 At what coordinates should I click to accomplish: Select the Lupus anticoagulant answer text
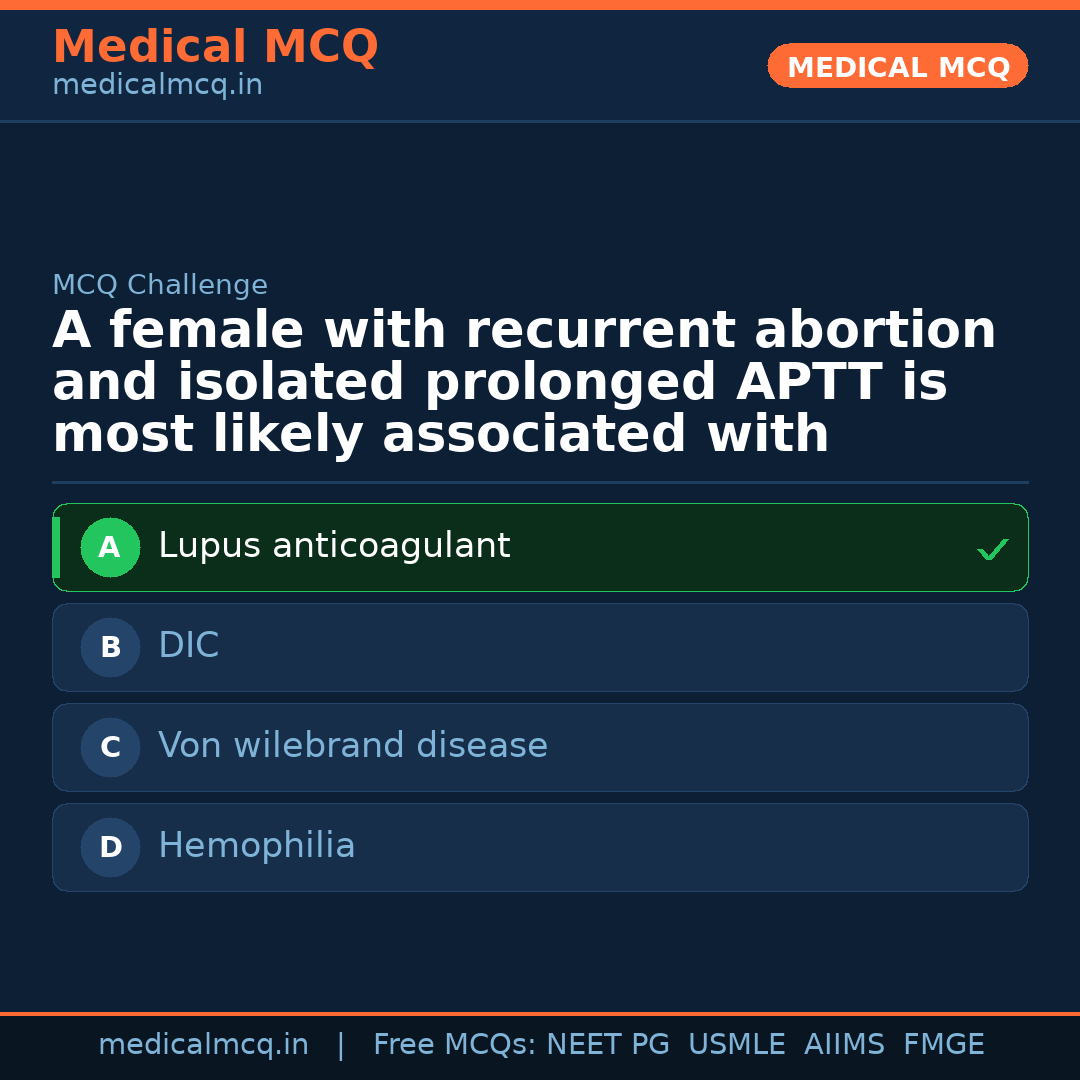pyautogui.click(x=334, y=546)
